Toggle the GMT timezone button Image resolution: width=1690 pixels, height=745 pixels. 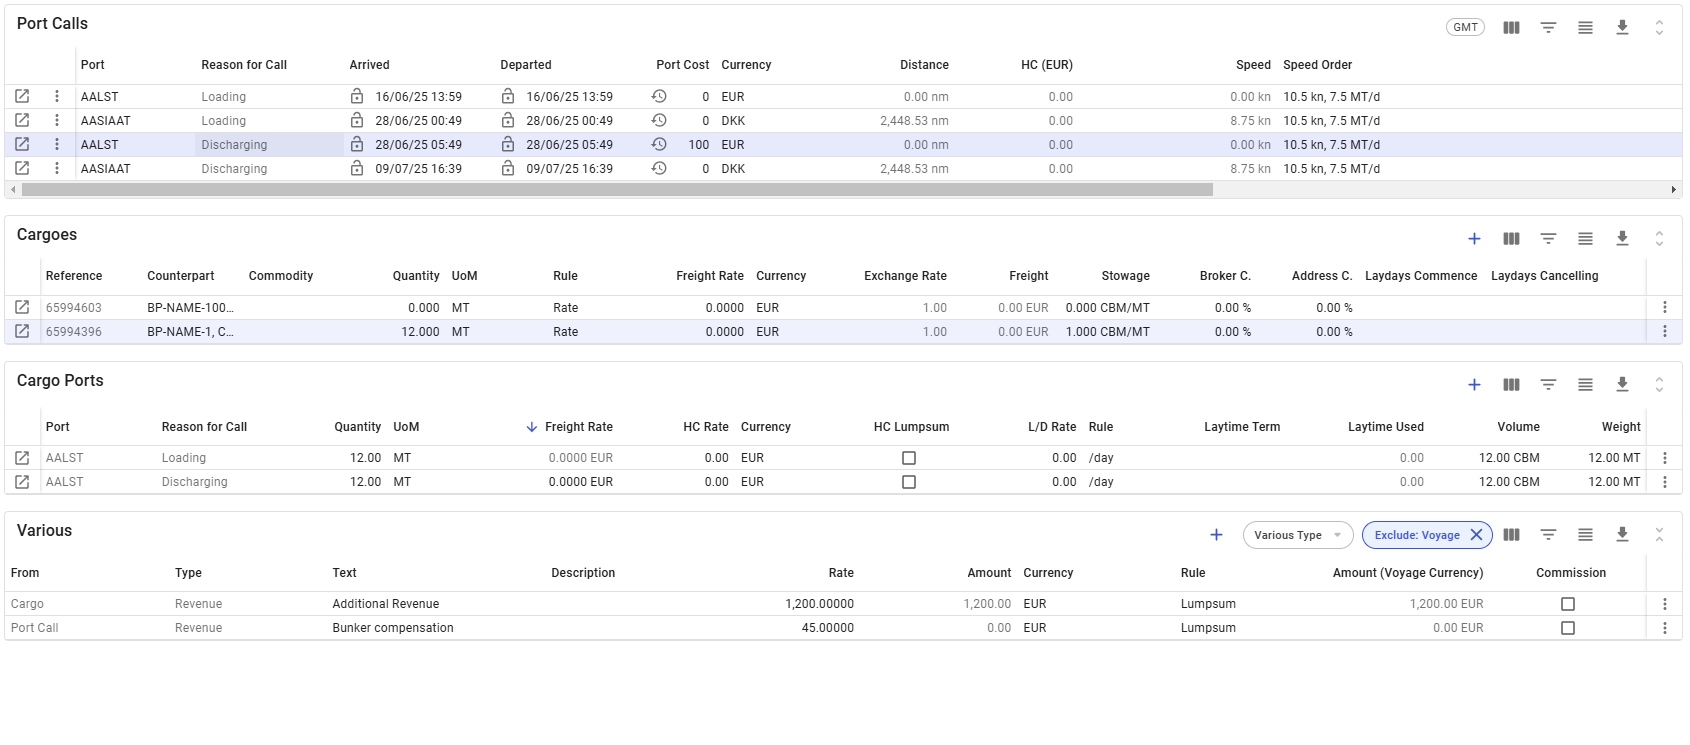1465,28
